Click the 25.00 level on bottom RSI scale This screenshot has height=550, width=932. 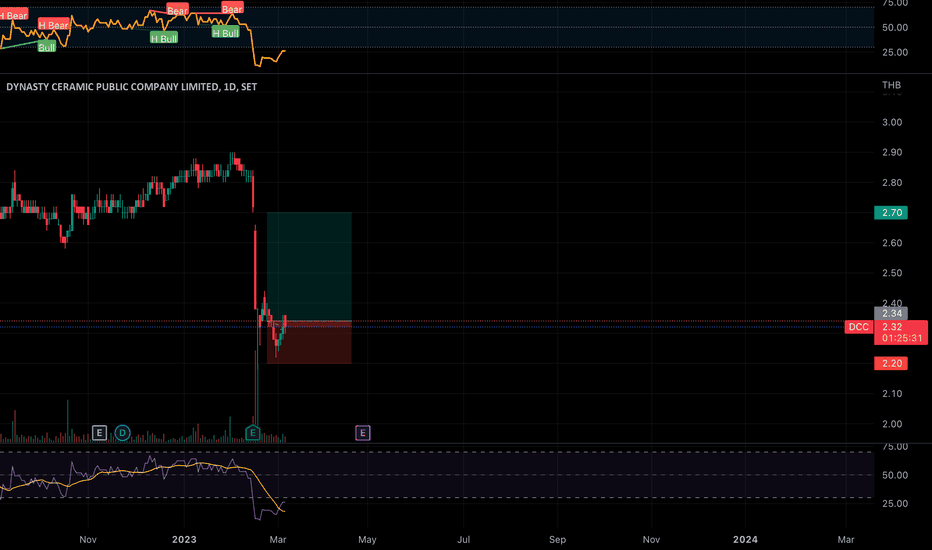pyautogui.click(x=895, y=504)
